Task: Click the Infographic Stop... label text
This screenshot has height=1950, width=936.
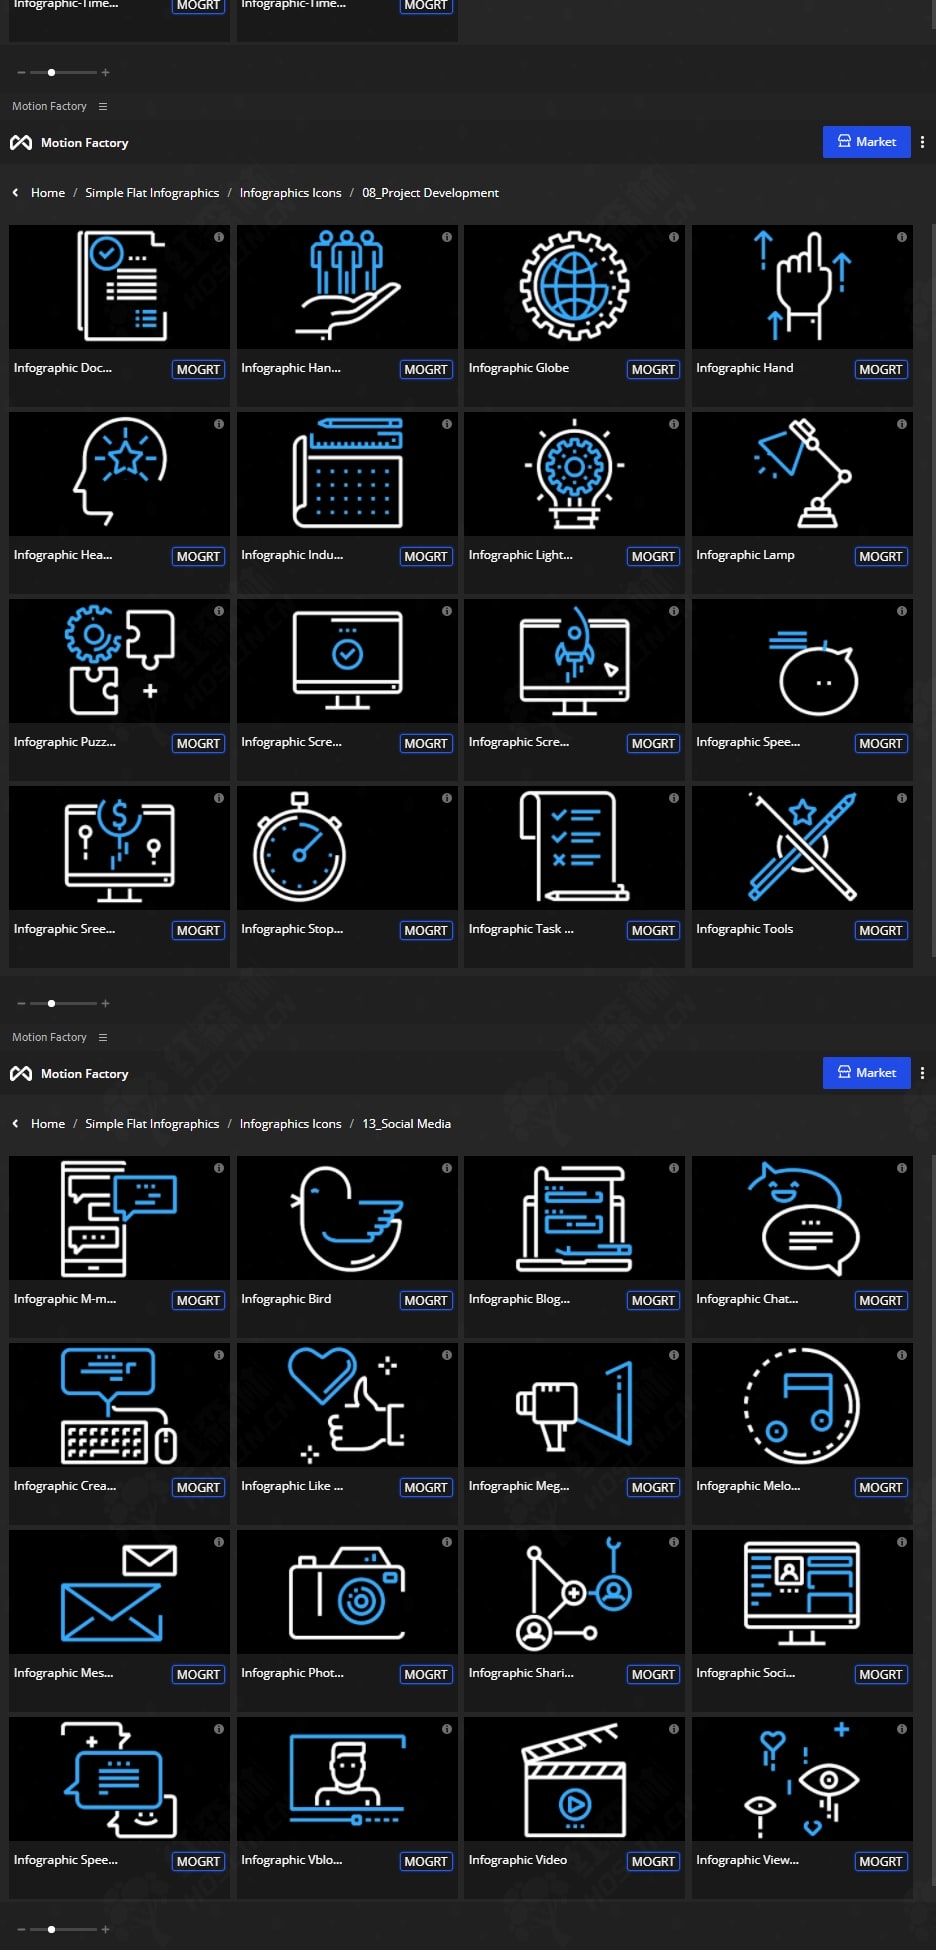Action: point(292,929)
